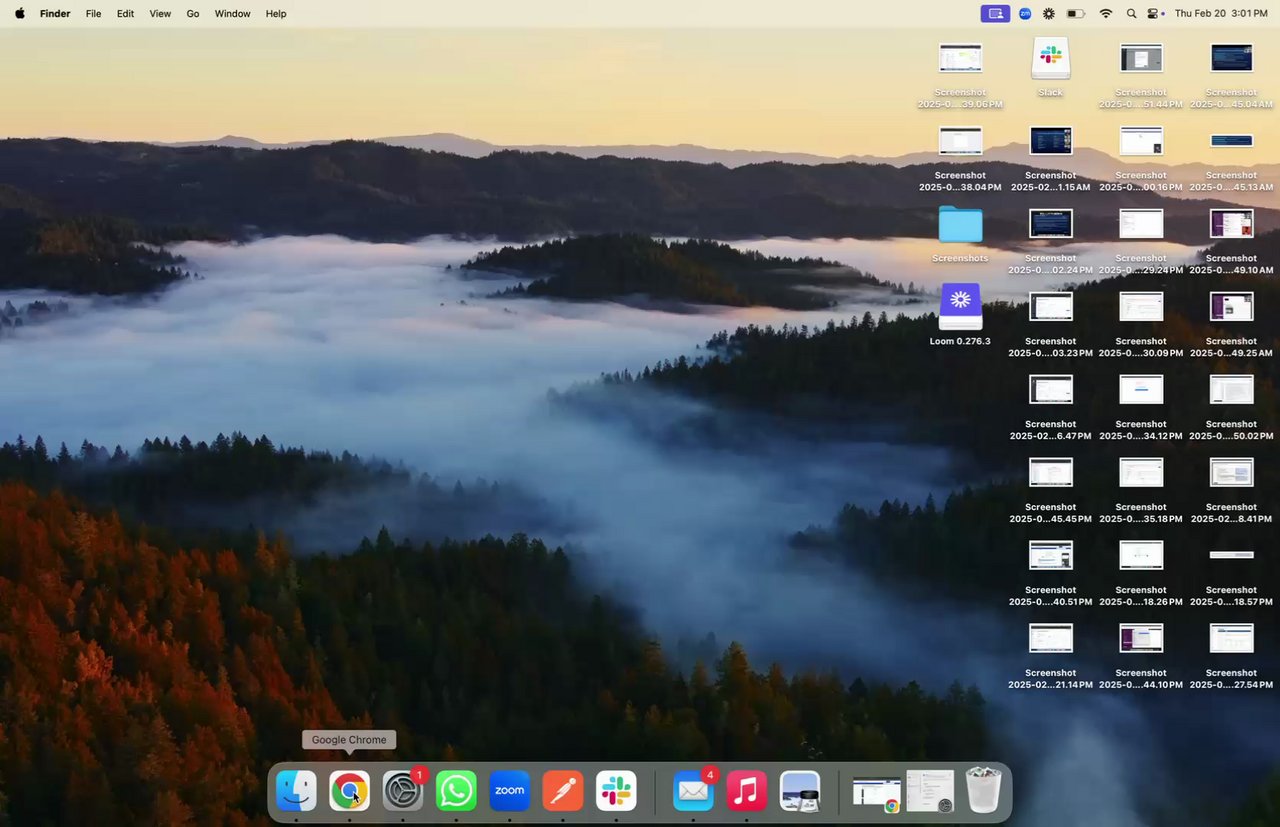Select Screenshot file ending 35.18 PM
Screen dimensions: 1280x827
pyautogui.click(x=1141, y=473)
